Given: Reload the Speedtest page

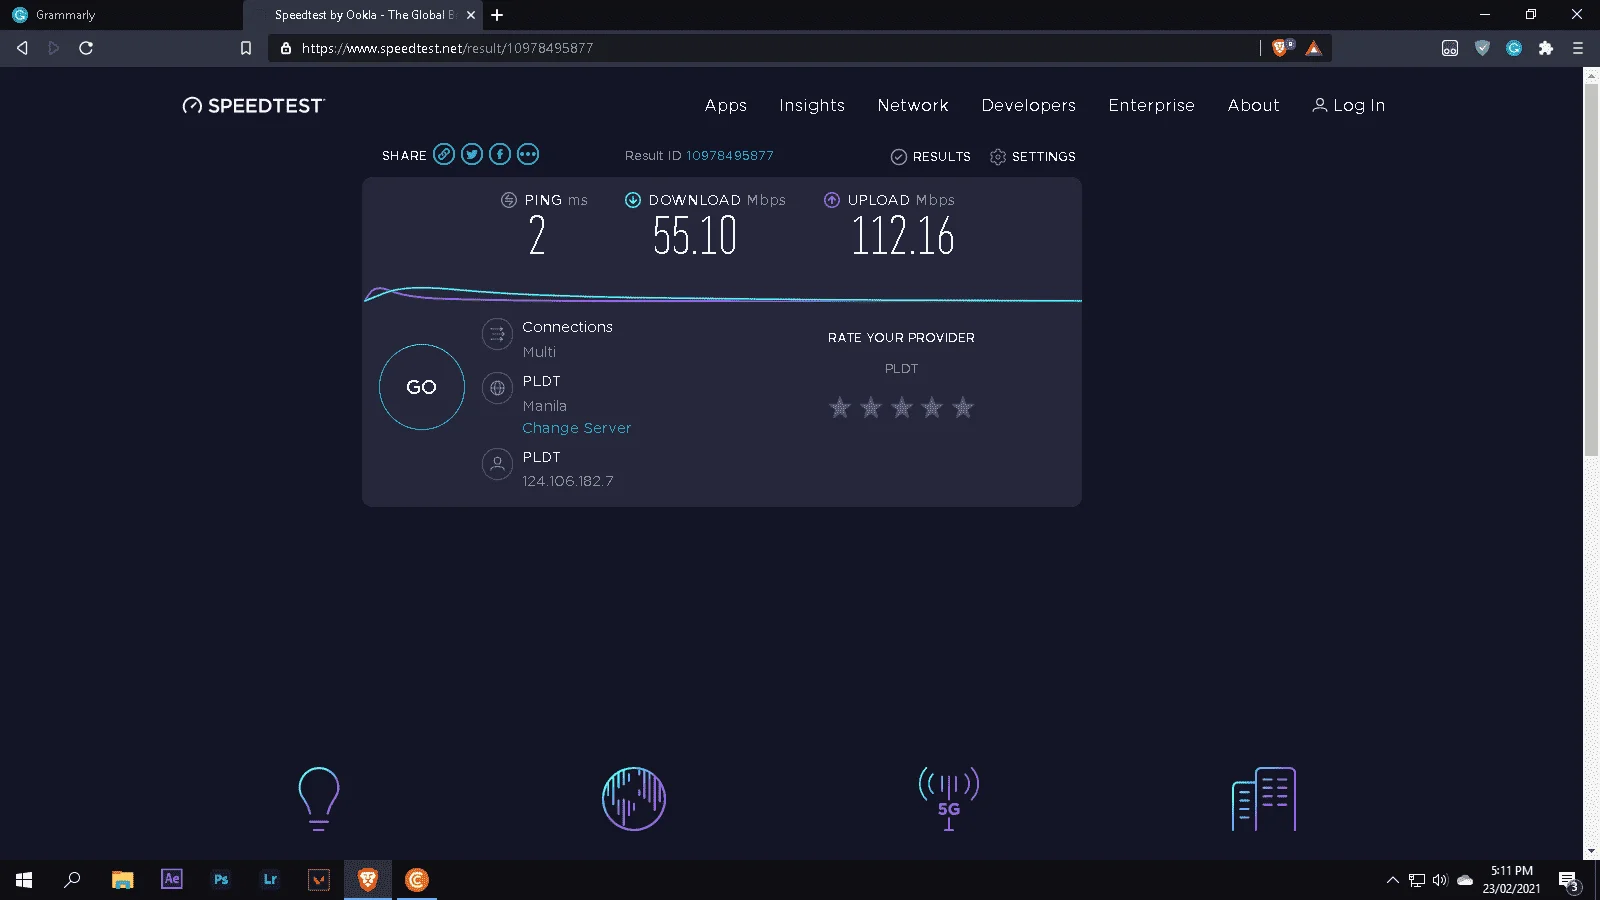Looking at the screenshot, I should pyautogui.click(x=86, y=48).
